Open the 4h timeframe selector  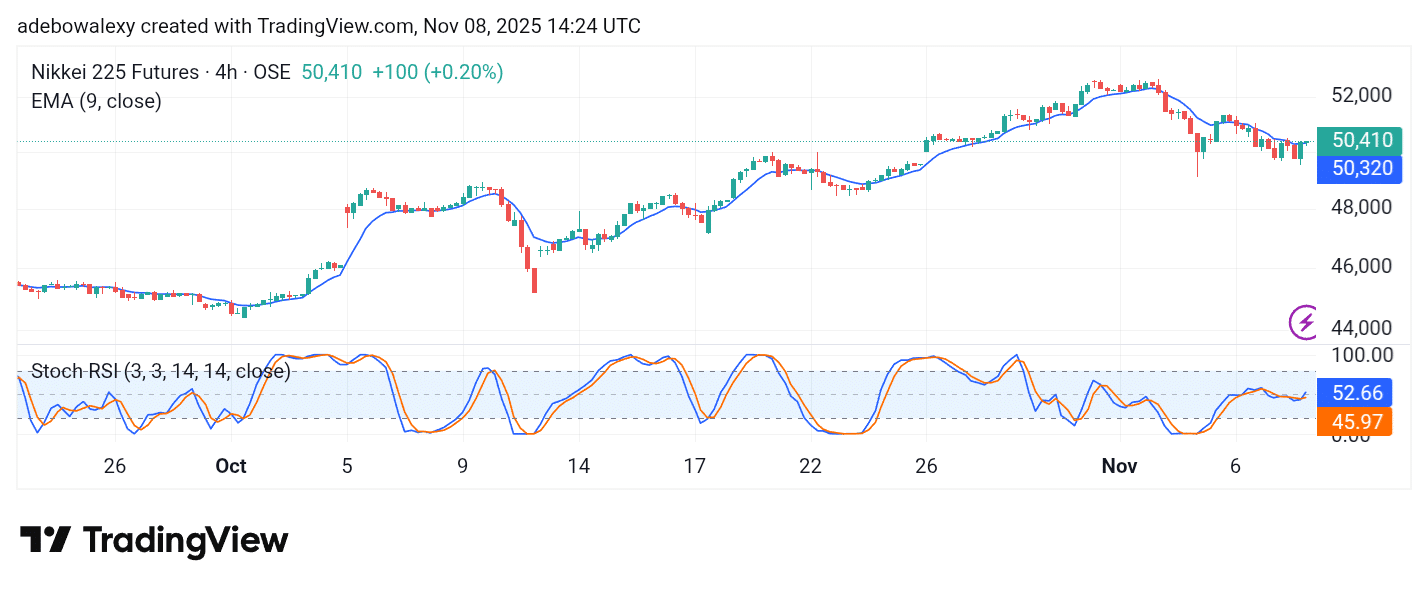[x=222, y=72]
